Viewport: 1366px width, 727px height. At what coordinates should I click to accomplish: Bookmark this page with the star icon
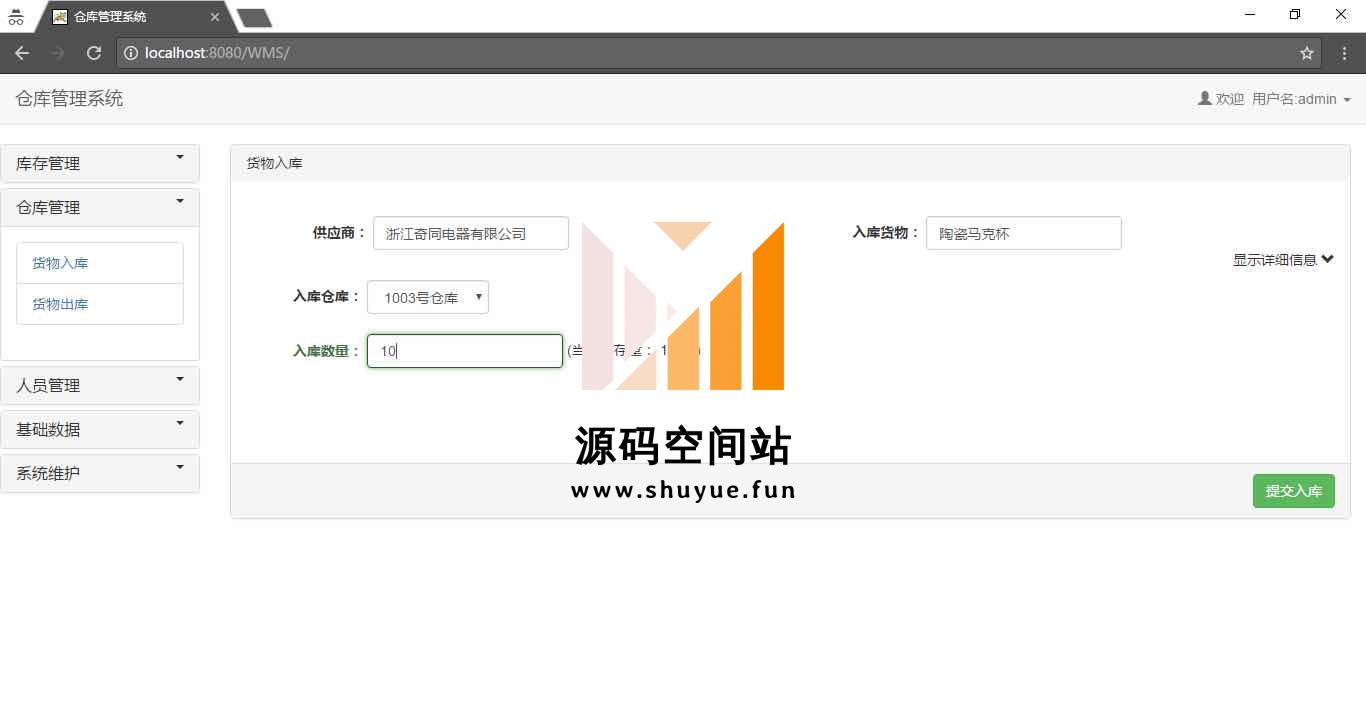click(x=1306, y=53)
